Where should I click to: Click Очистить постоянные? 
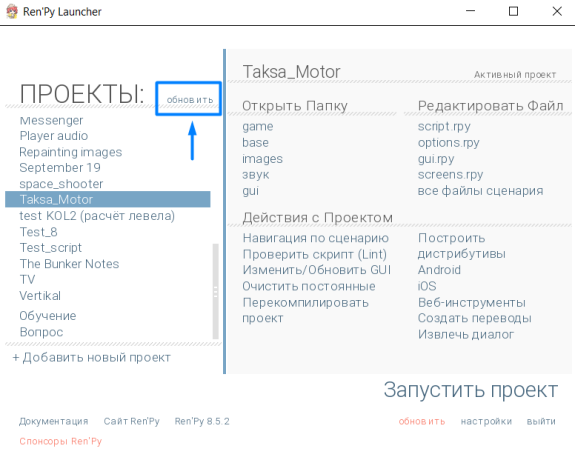[x=309, y=286]
